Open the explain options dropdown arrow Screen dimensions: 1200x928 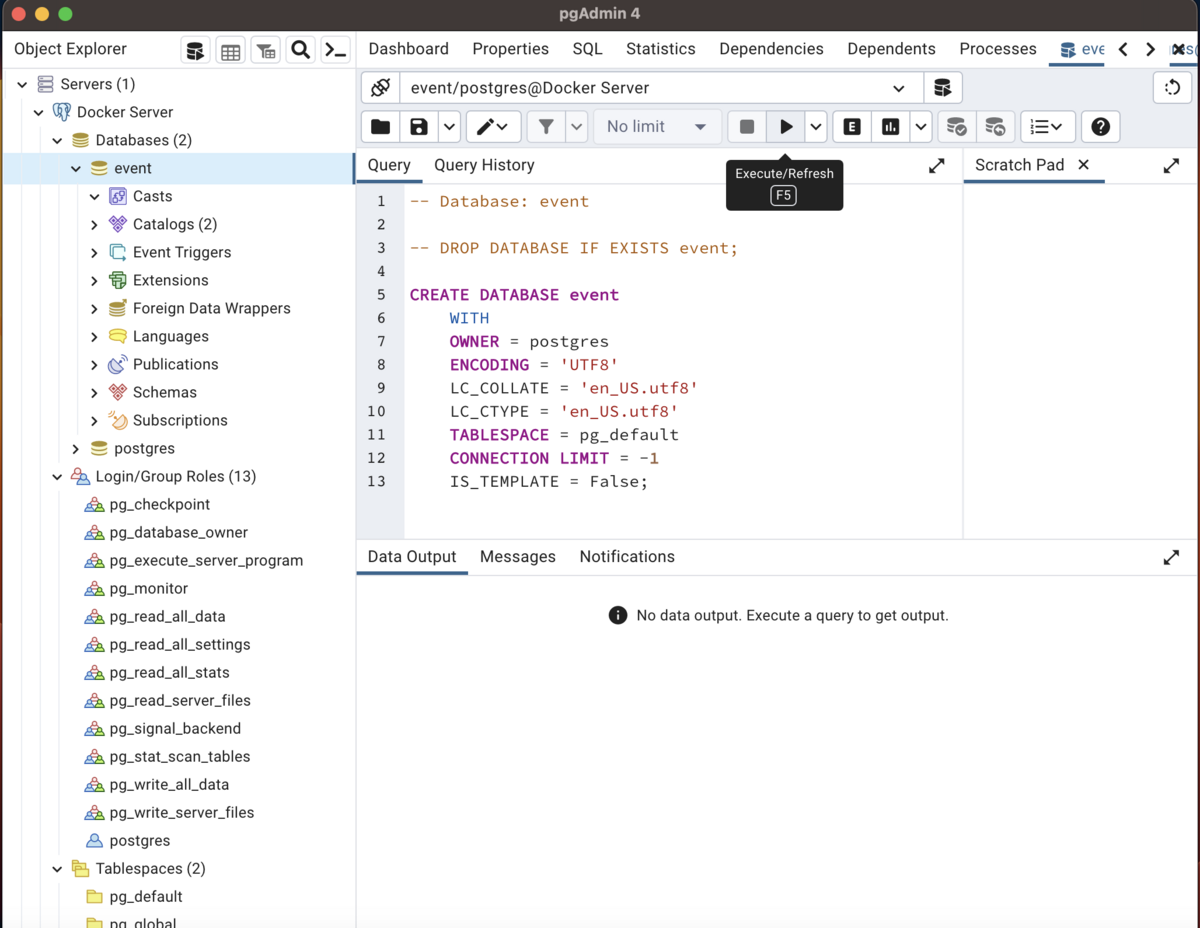pyautogui.click(x=920, y=127)
